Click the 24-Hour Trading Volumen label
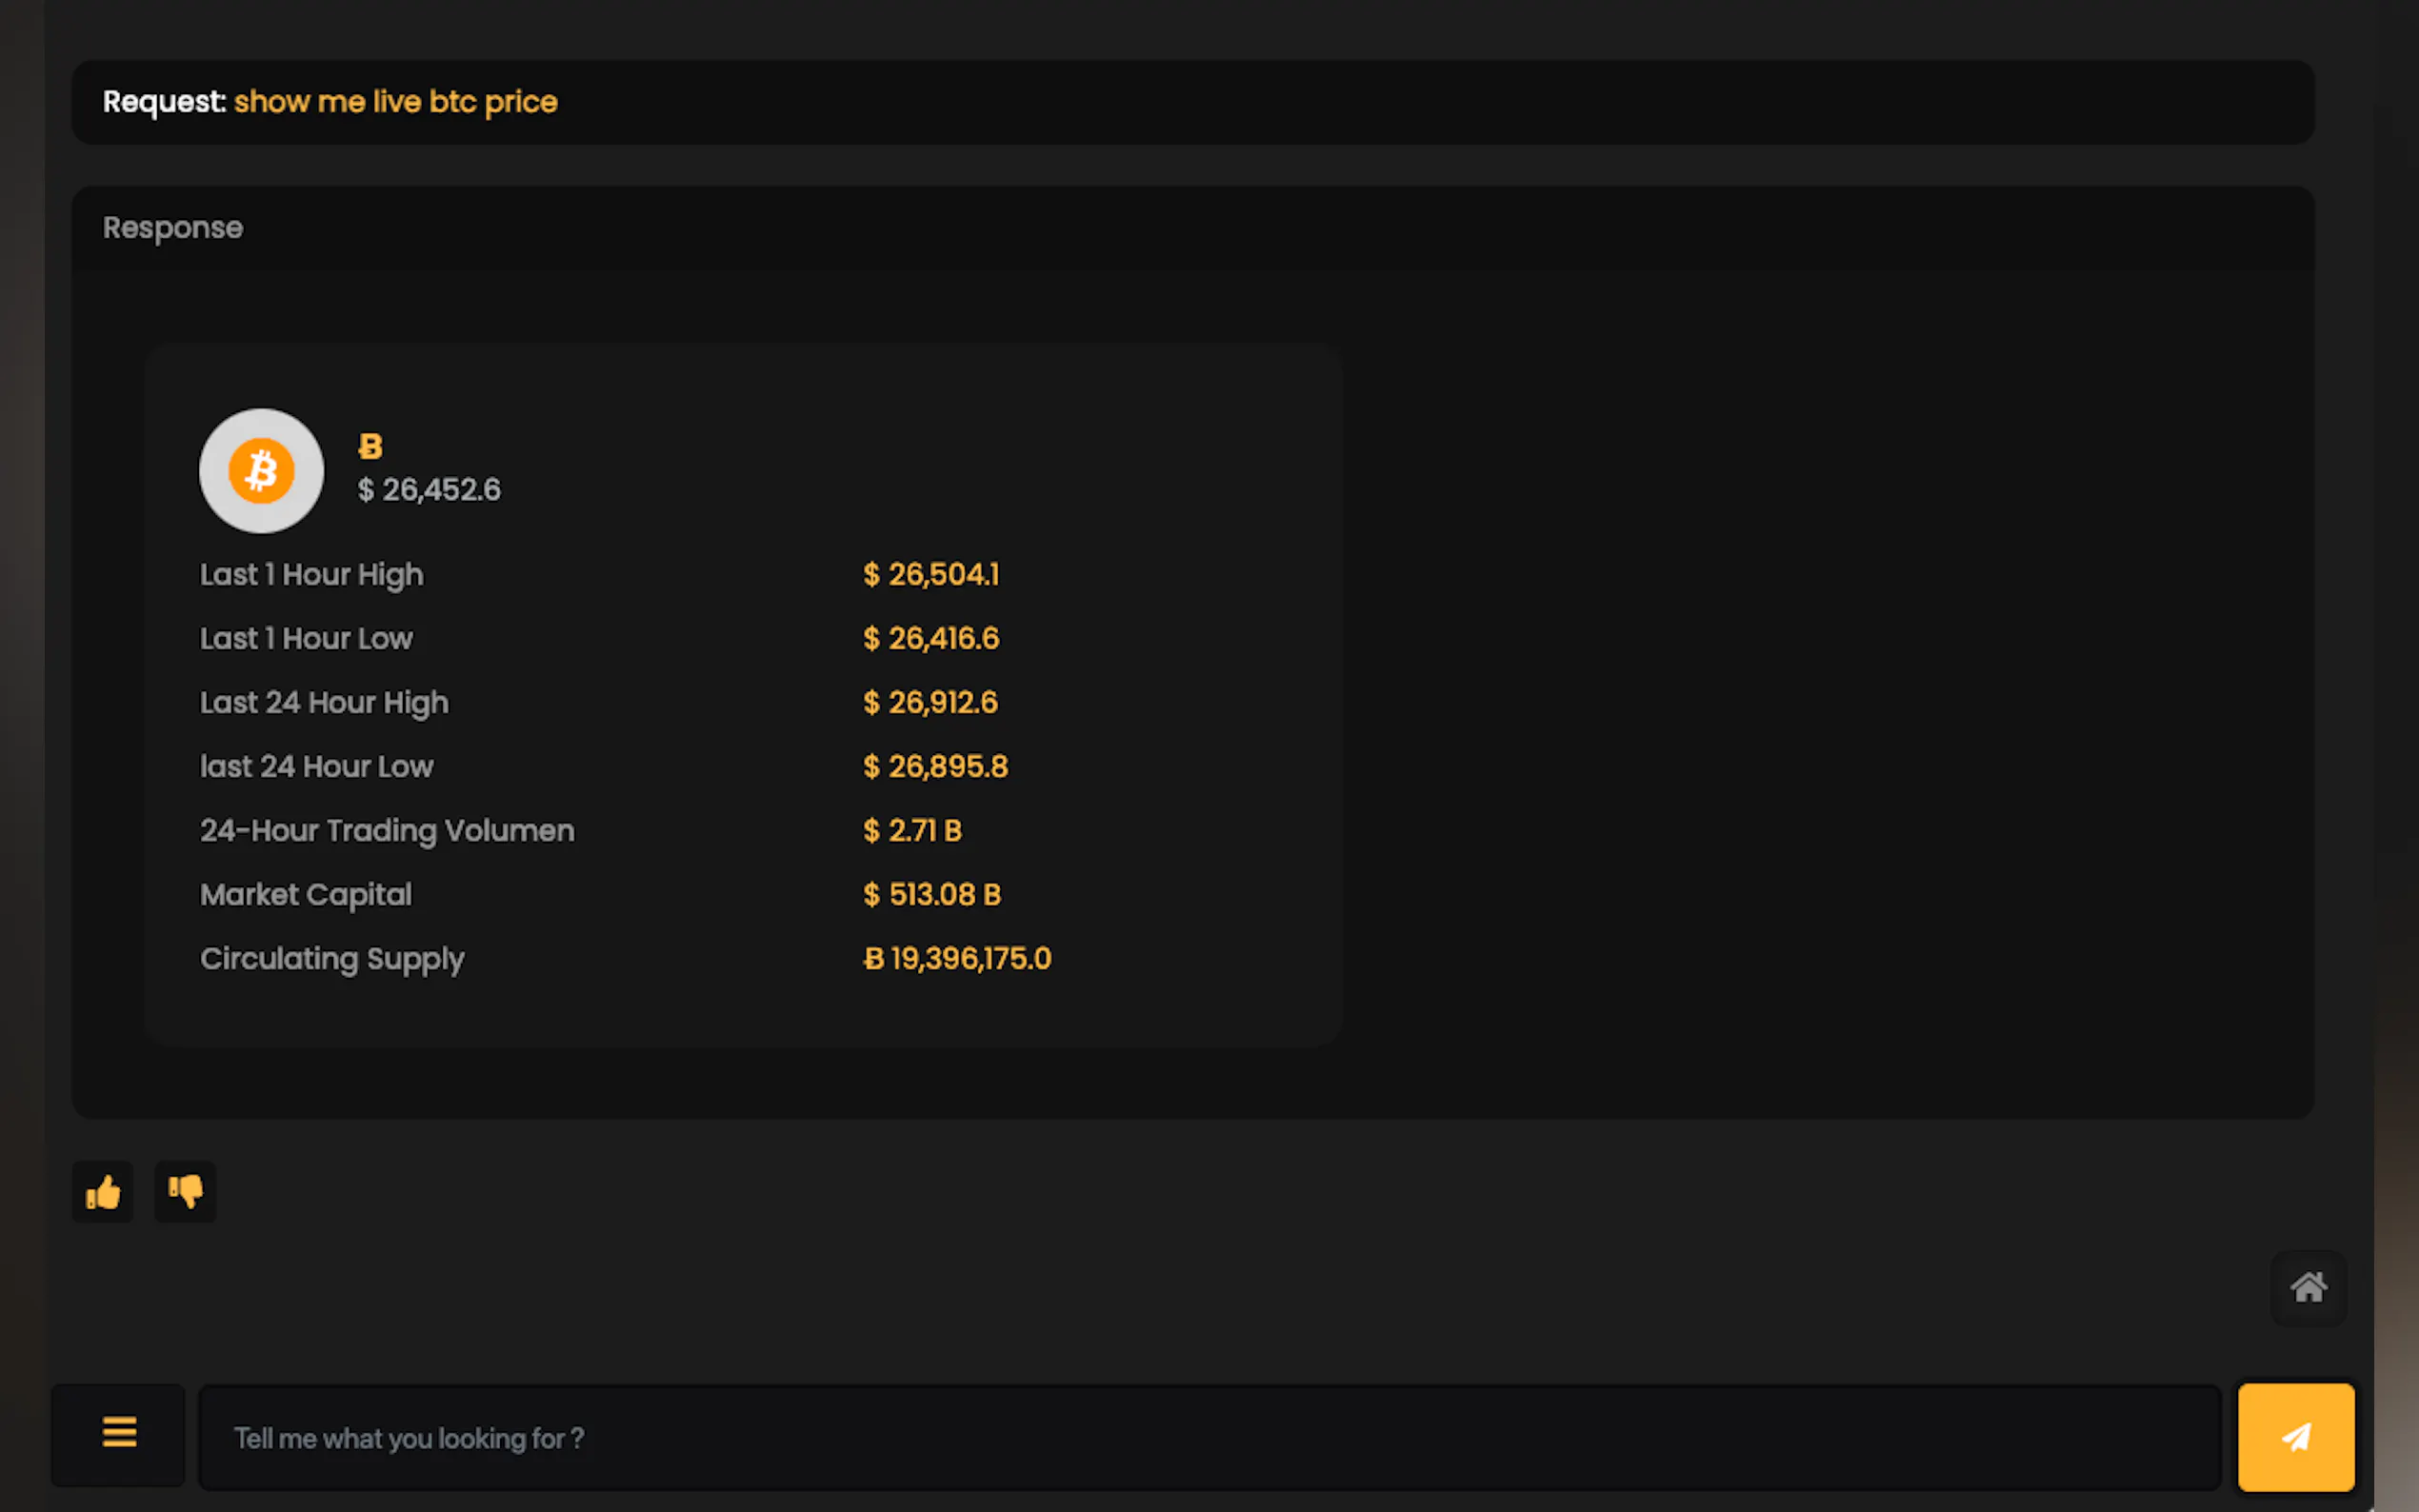2419x1512 pixels. tap(387, 831)
